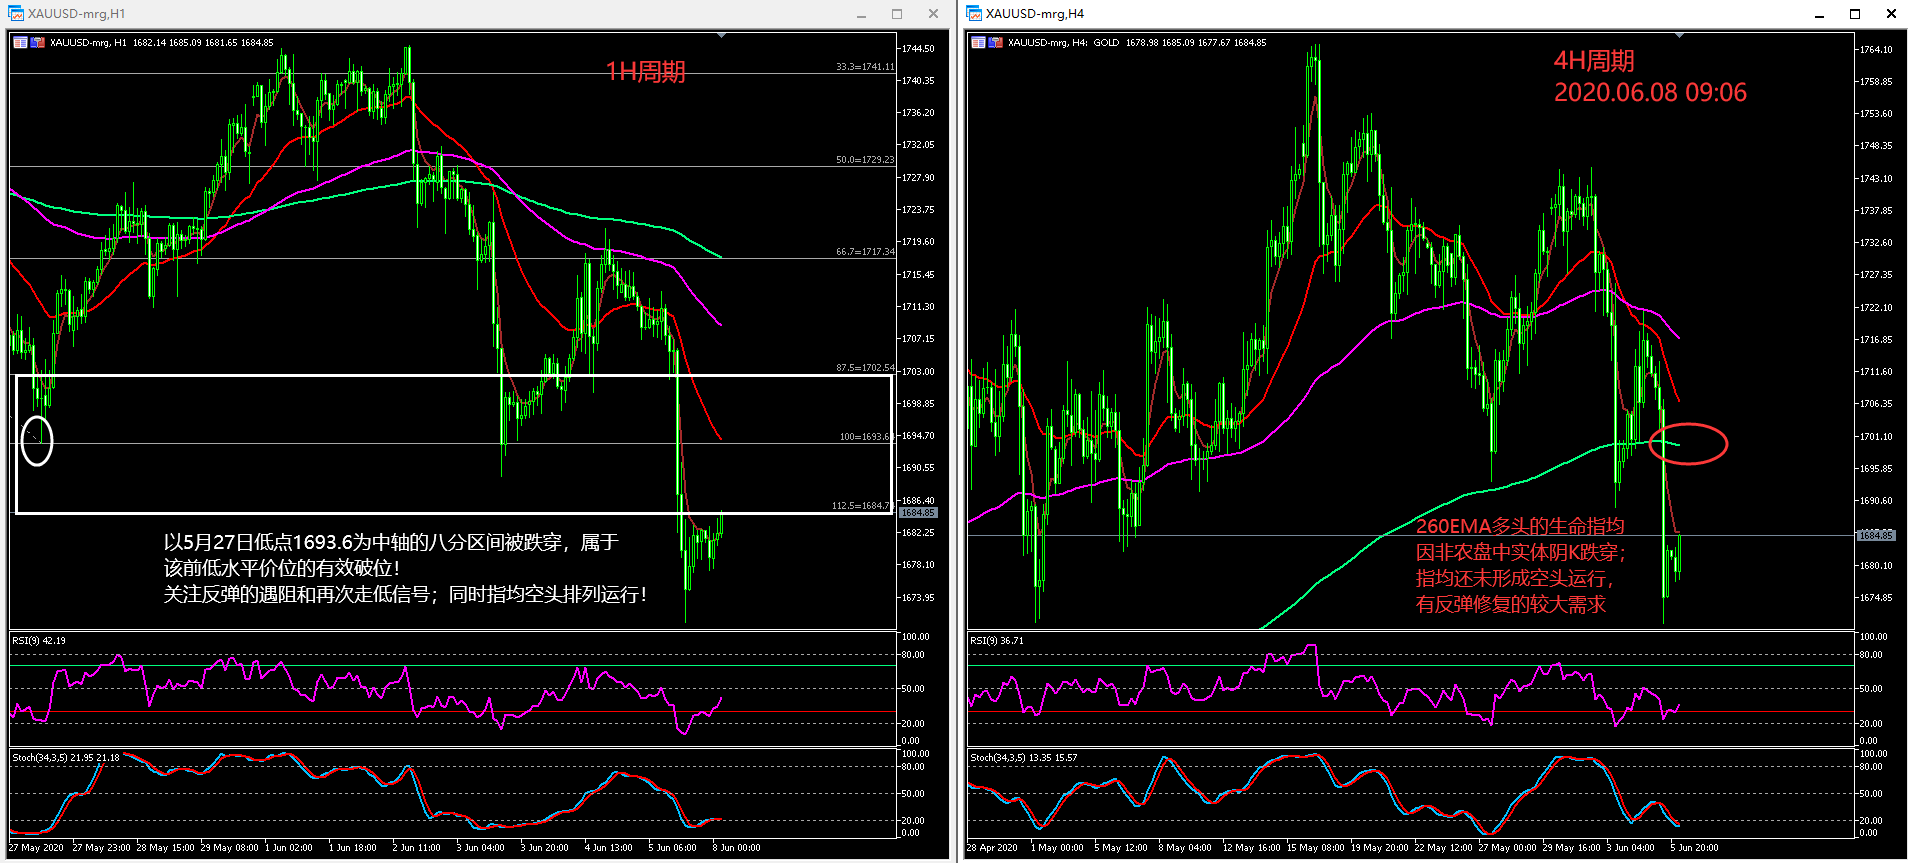Click the Fibonacci label 33.3=1741.11
This screenshot has width=1914, height=863.
point(865,67)
